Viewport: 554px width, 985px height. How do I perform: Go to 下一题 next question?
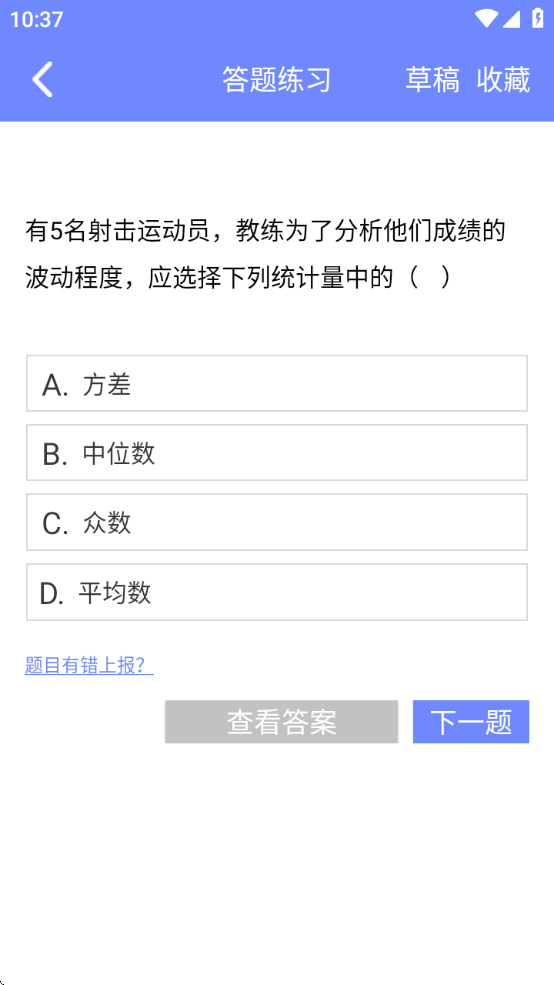(471, 722)
